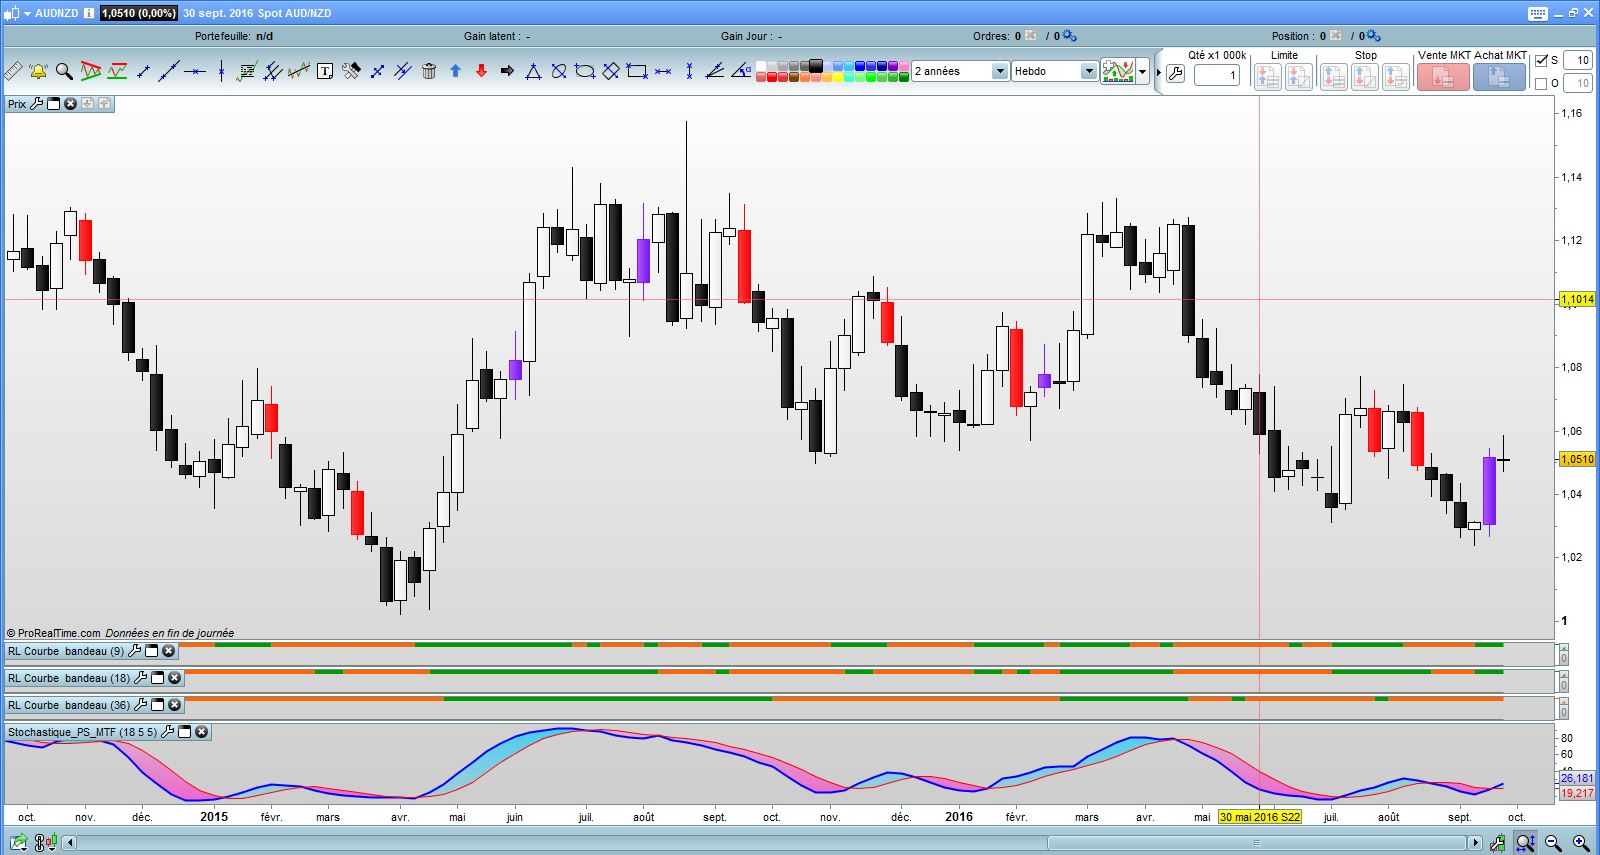
Task: Open RL Courbe bandeau (9) settings wrench
Action: point(135,651)
